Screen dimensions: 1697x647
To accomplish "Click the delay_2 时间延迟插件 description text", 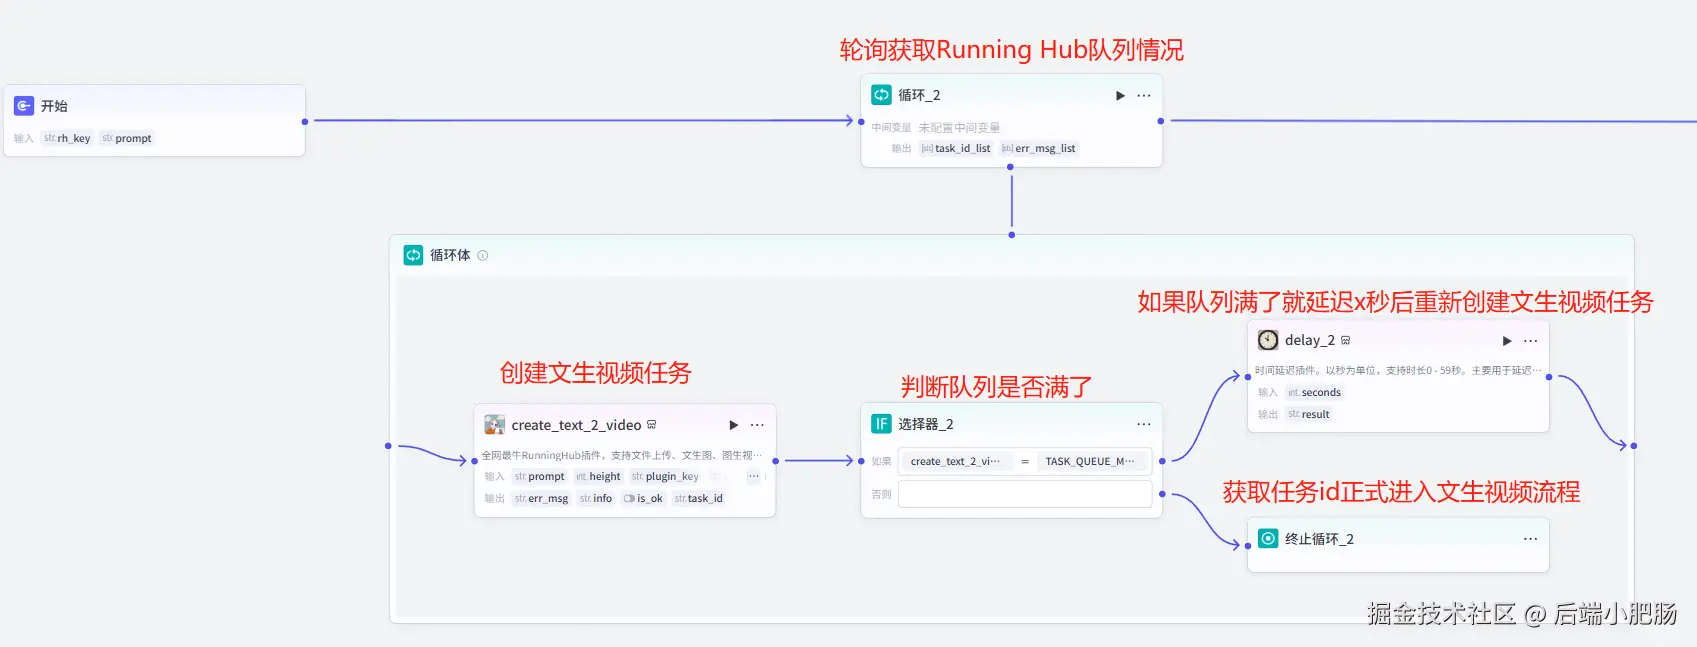I will (x=1397, y=370).
